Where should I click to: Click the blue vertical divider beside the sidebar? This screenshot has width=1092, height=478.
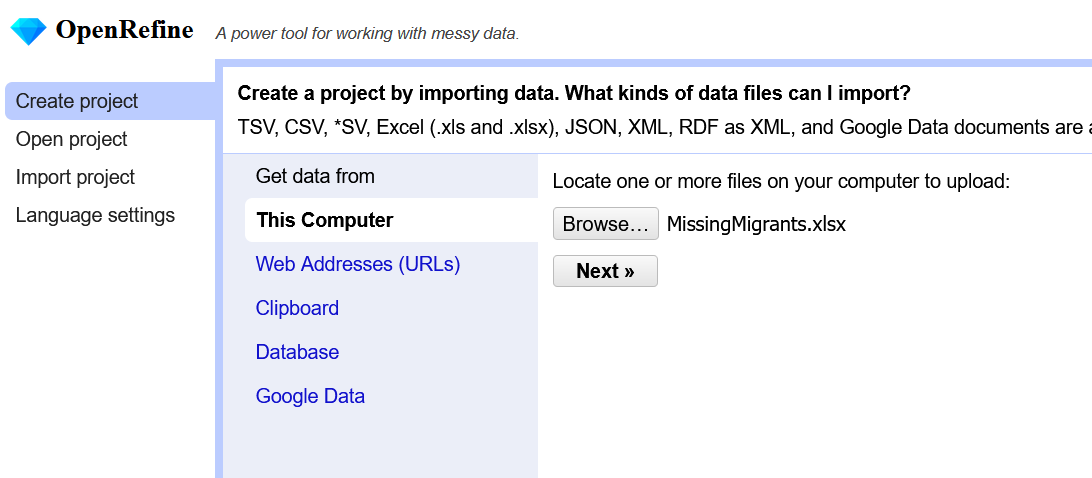pos(219,300)
